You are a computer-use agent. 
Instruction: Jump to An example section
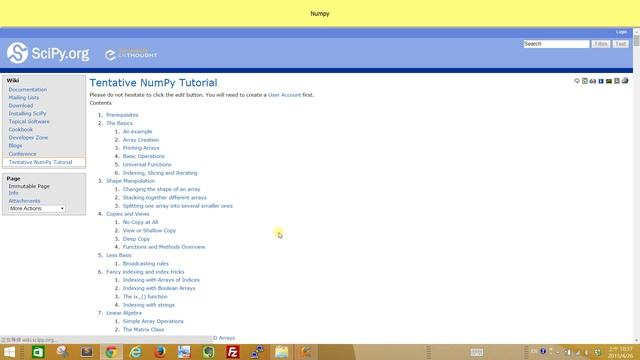point(137,131)
